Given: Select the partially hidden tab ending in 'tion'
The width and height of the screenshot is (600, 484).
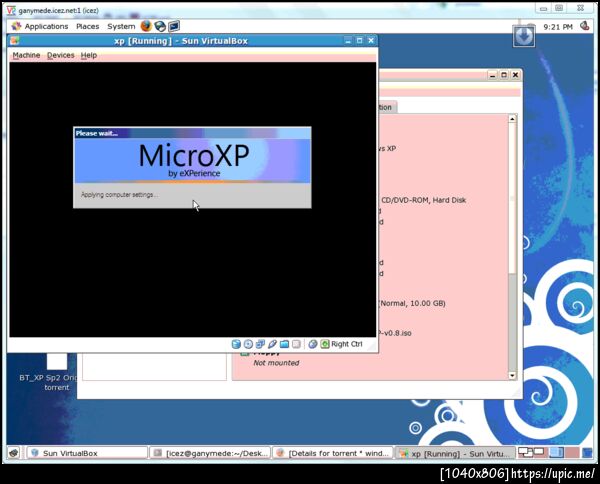Looking at the screenshot, I should tap(387, 108).
